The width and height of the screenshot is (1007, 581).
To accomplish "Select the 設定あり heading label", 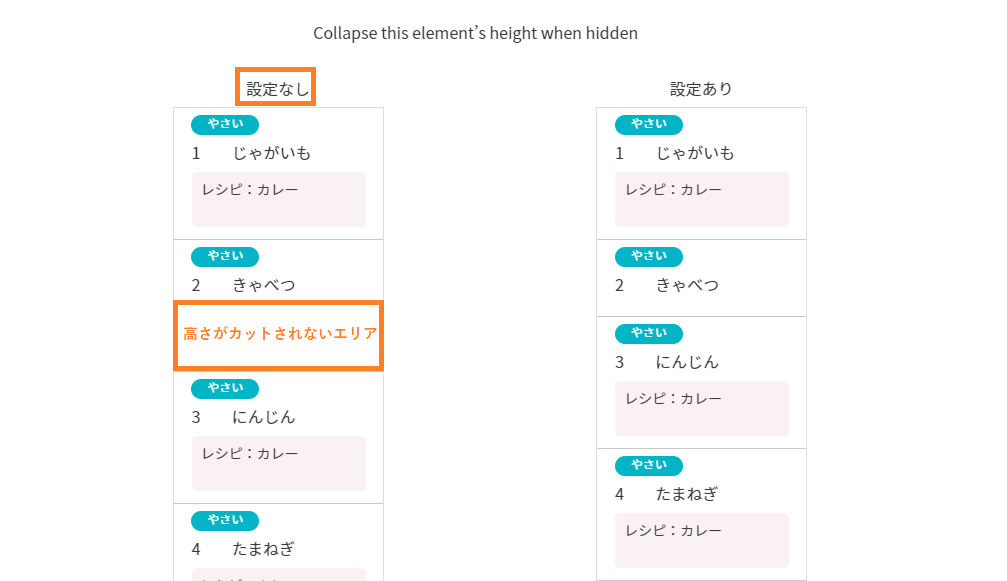I will tap(701, 89).
